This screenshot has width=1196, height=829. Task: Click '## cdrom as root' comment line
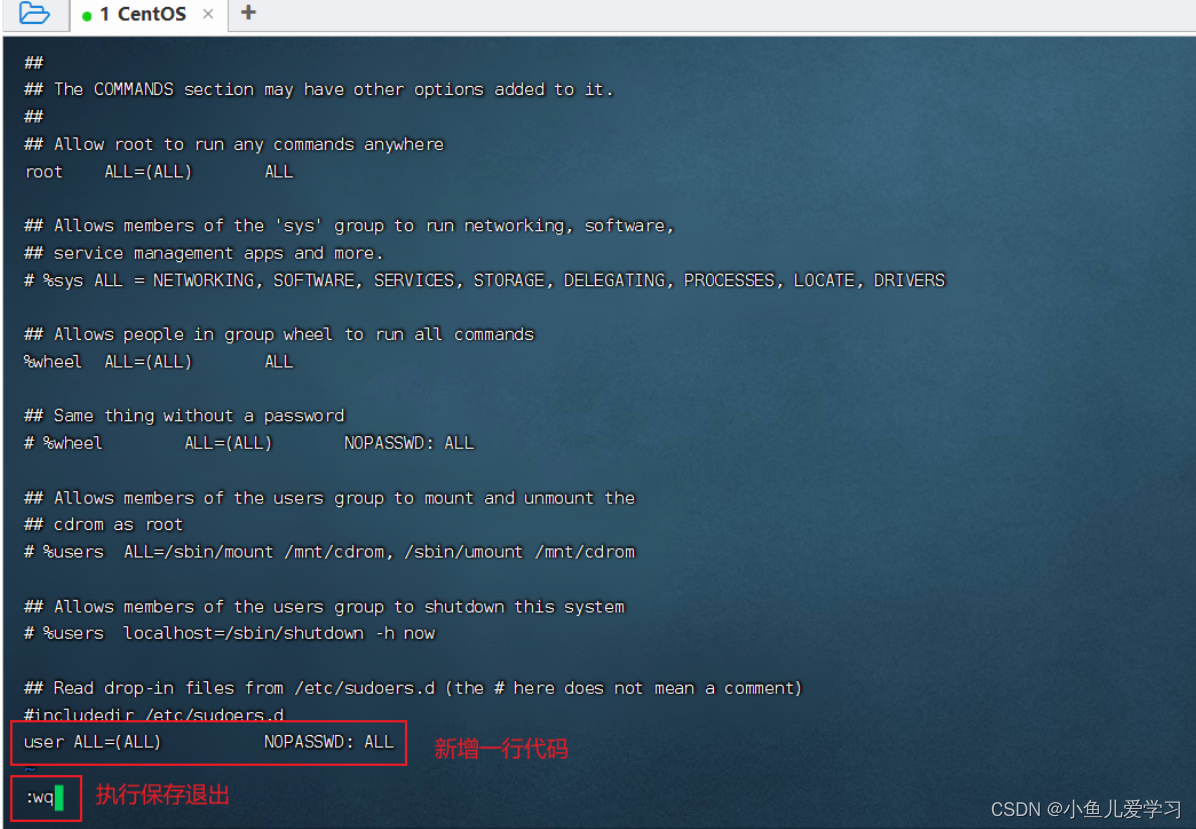click(104, 525)
